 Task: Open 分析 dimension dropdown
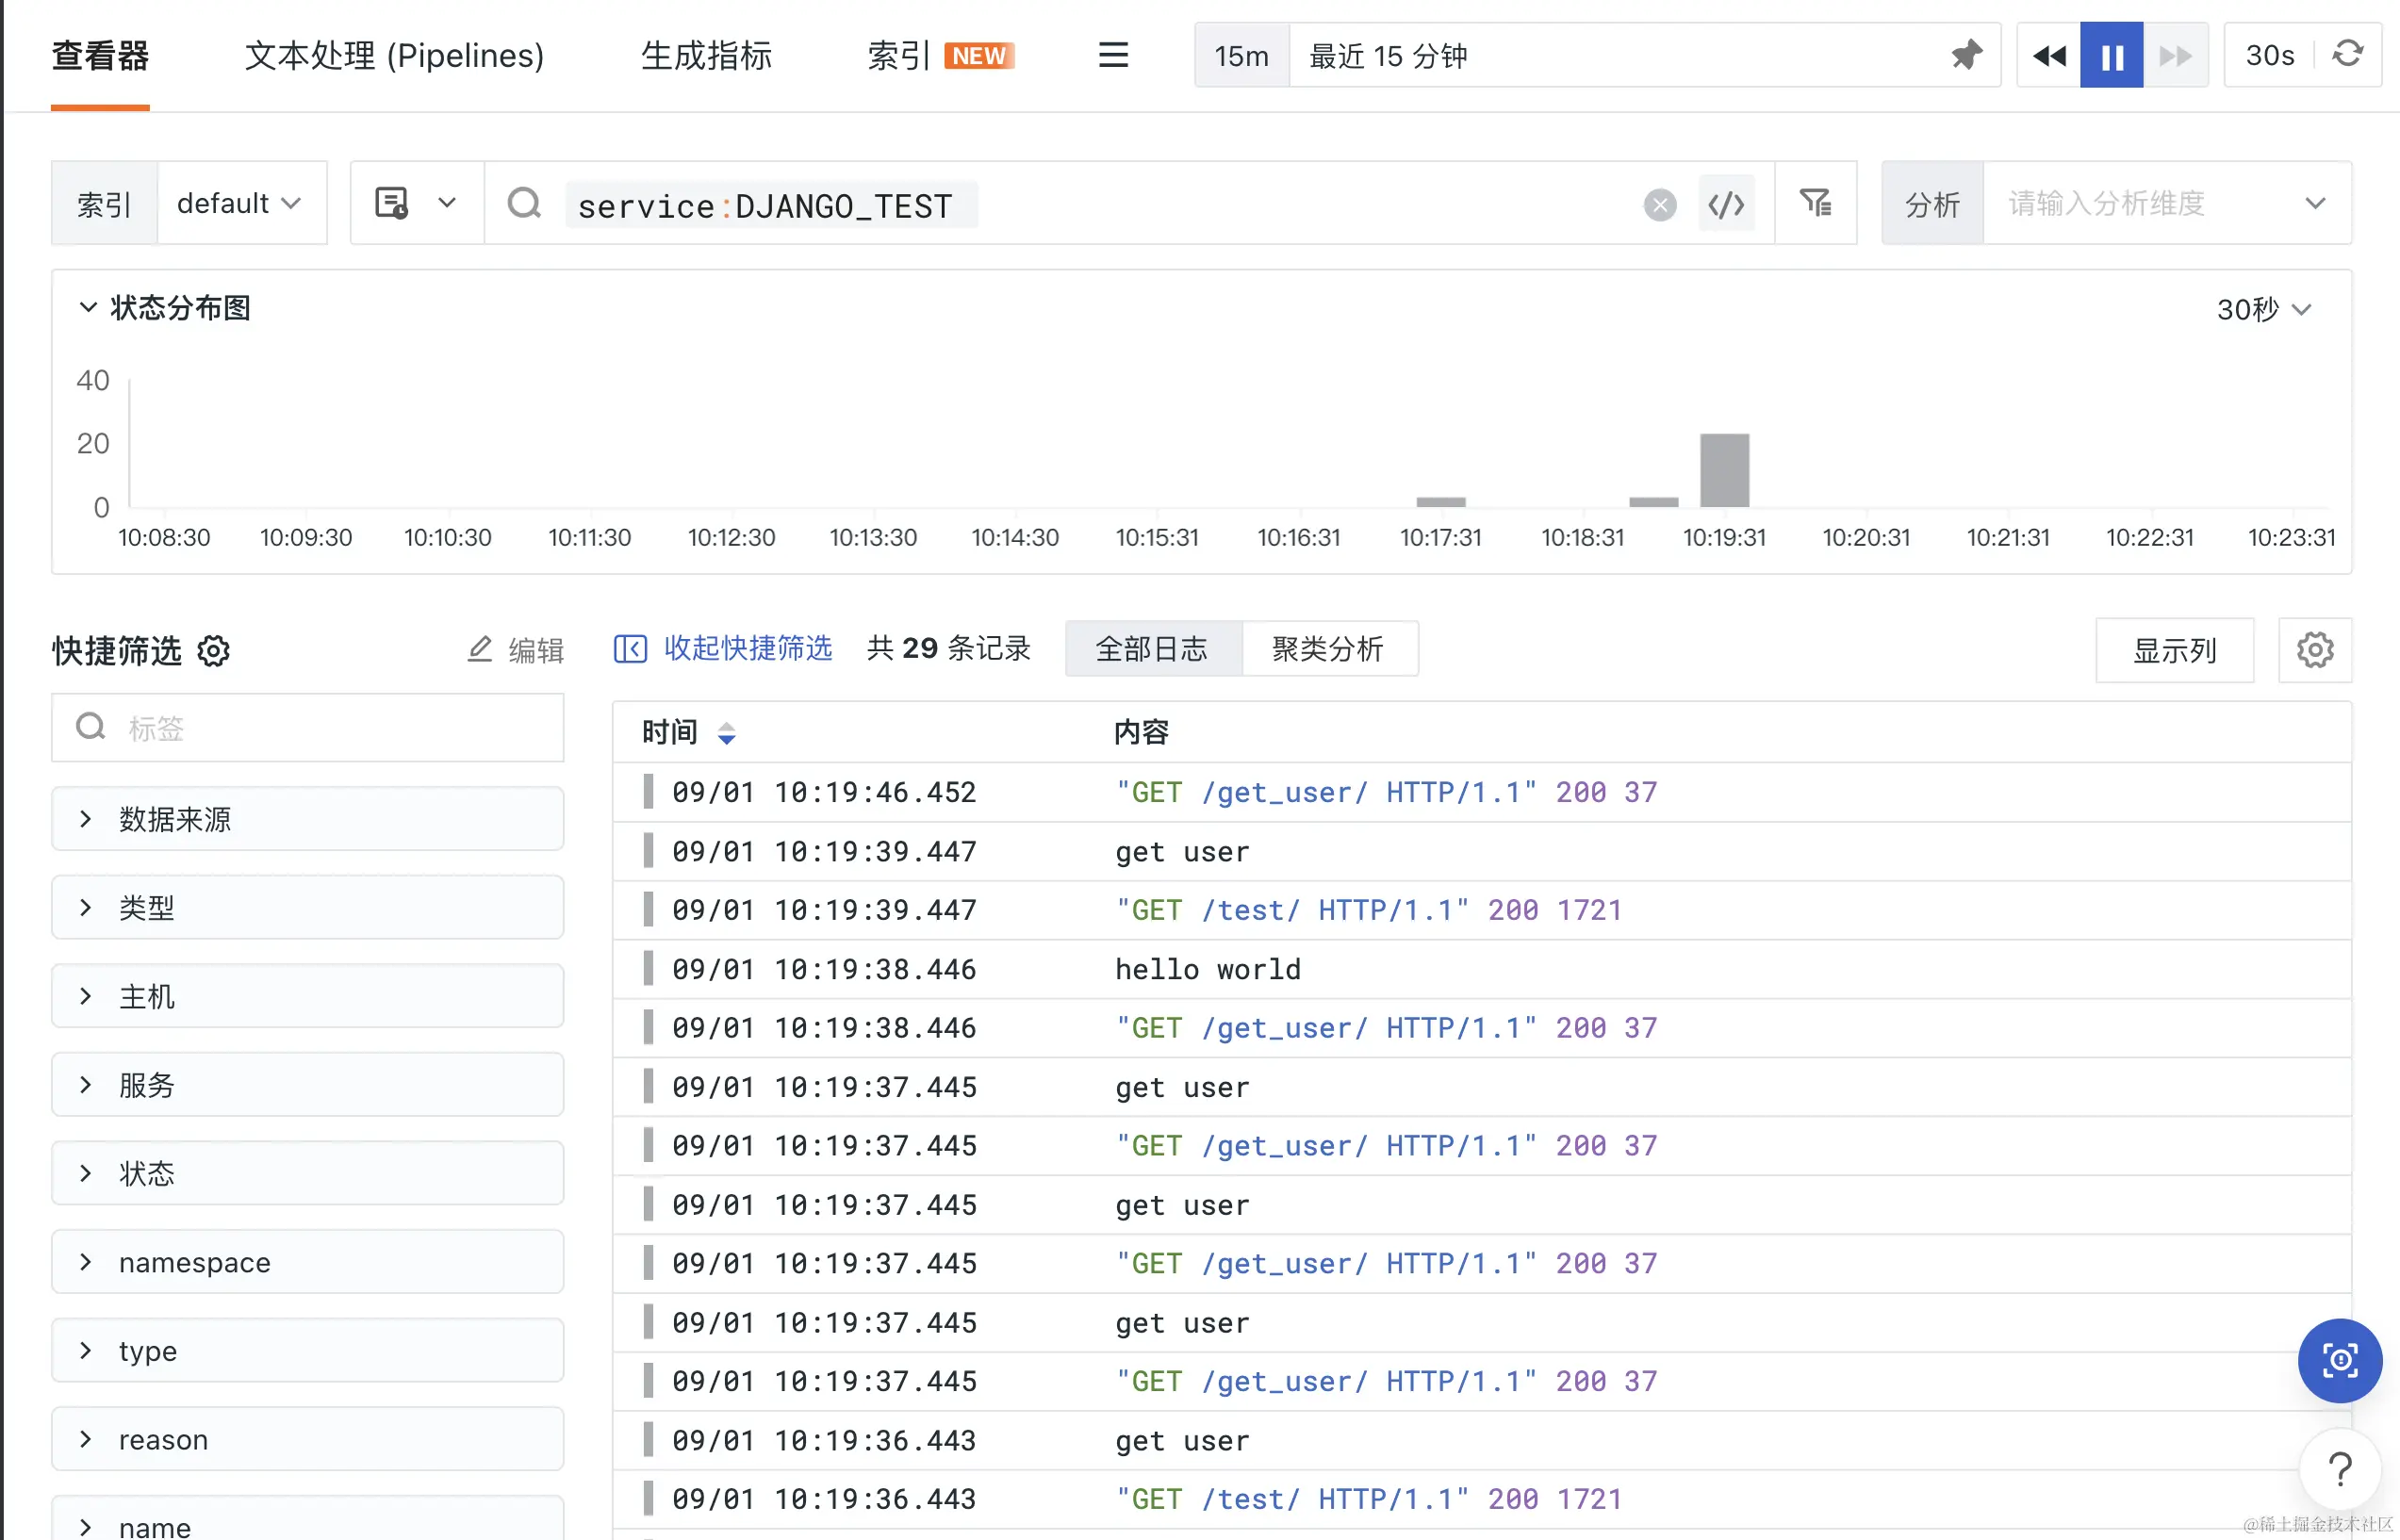pyautogui.click(x=2166, y=203)
